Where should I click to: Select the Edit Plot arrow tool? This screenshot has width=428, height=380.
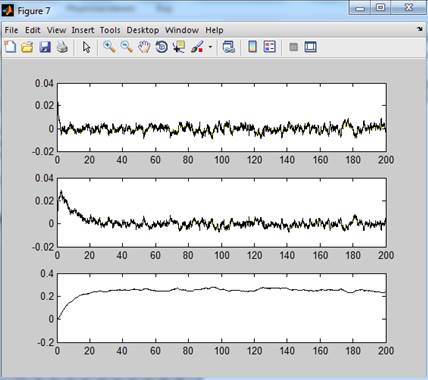click(86, 47)
